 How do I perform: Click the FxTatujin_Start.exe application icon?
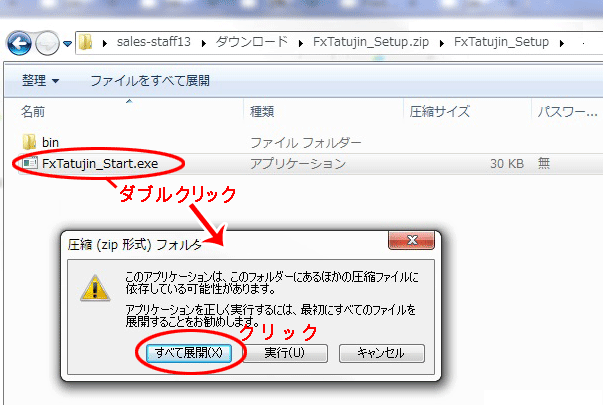point(30,163)
